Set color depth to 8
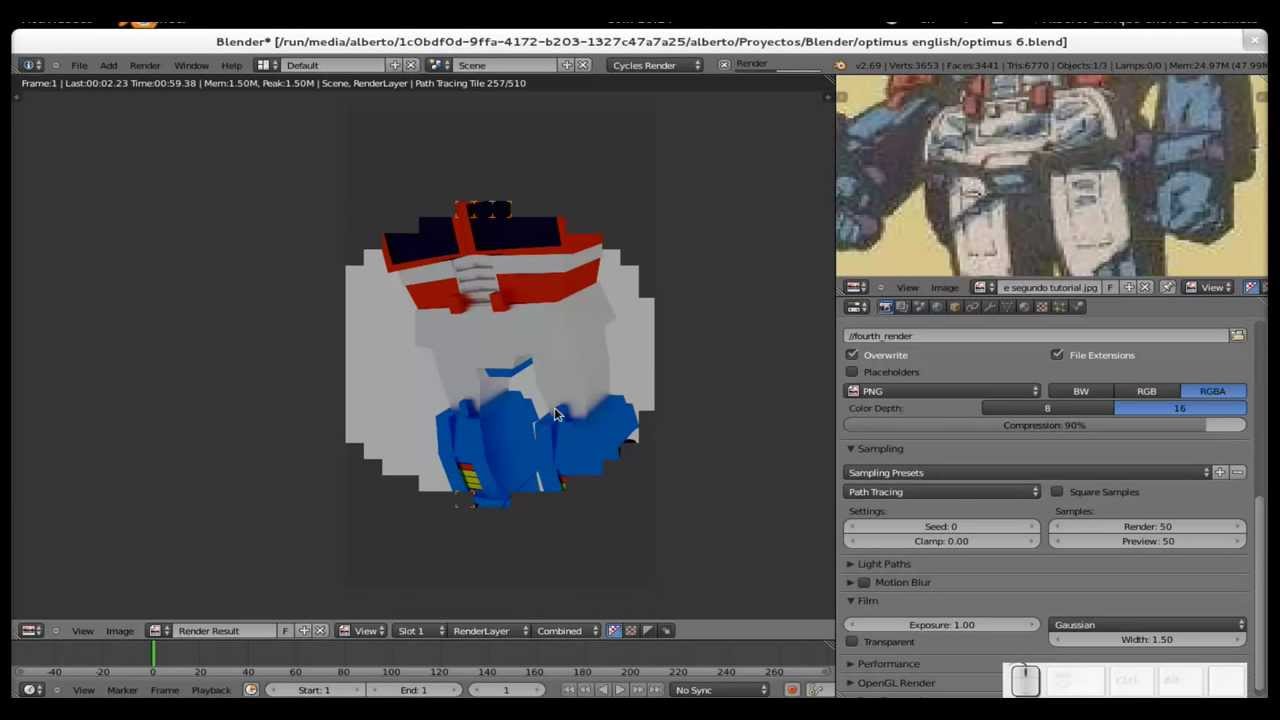Screen dimensions: 1280x720 1048,408
